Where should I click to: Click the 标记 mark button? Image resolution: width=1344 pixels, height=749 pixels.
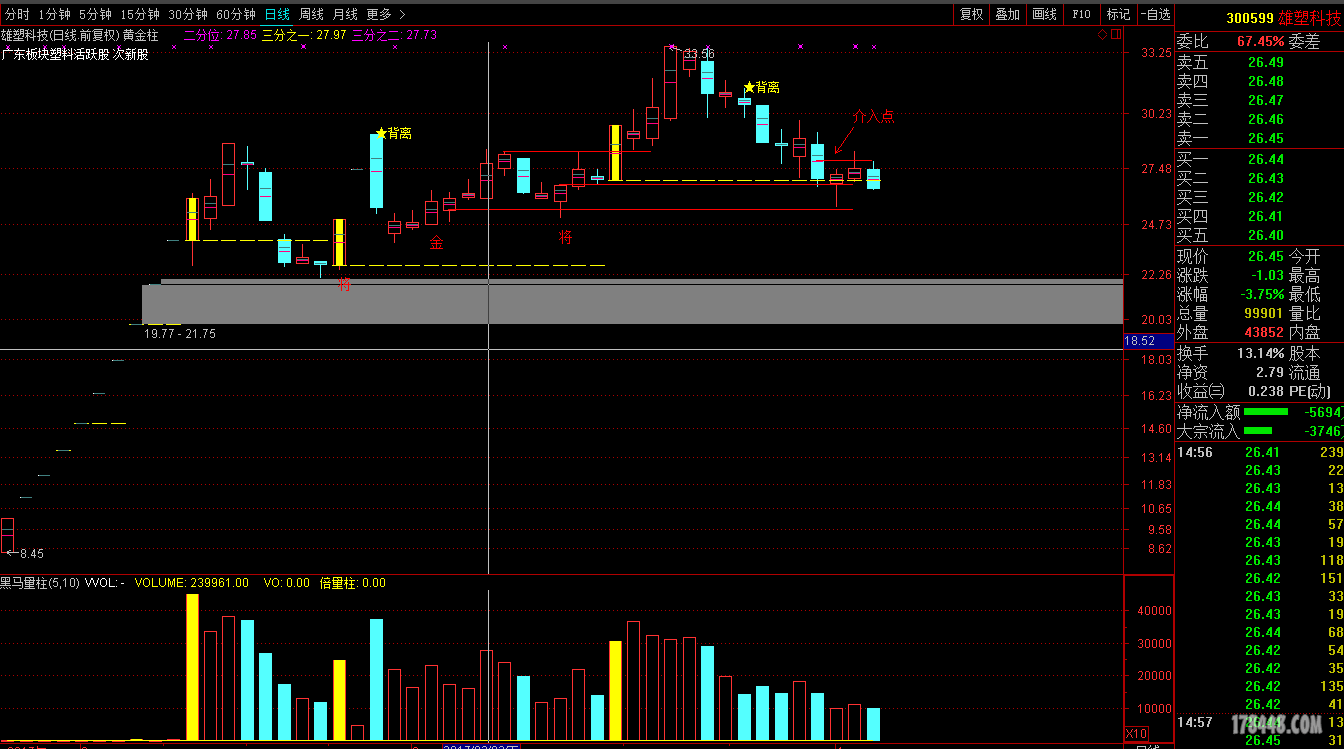1117,14
